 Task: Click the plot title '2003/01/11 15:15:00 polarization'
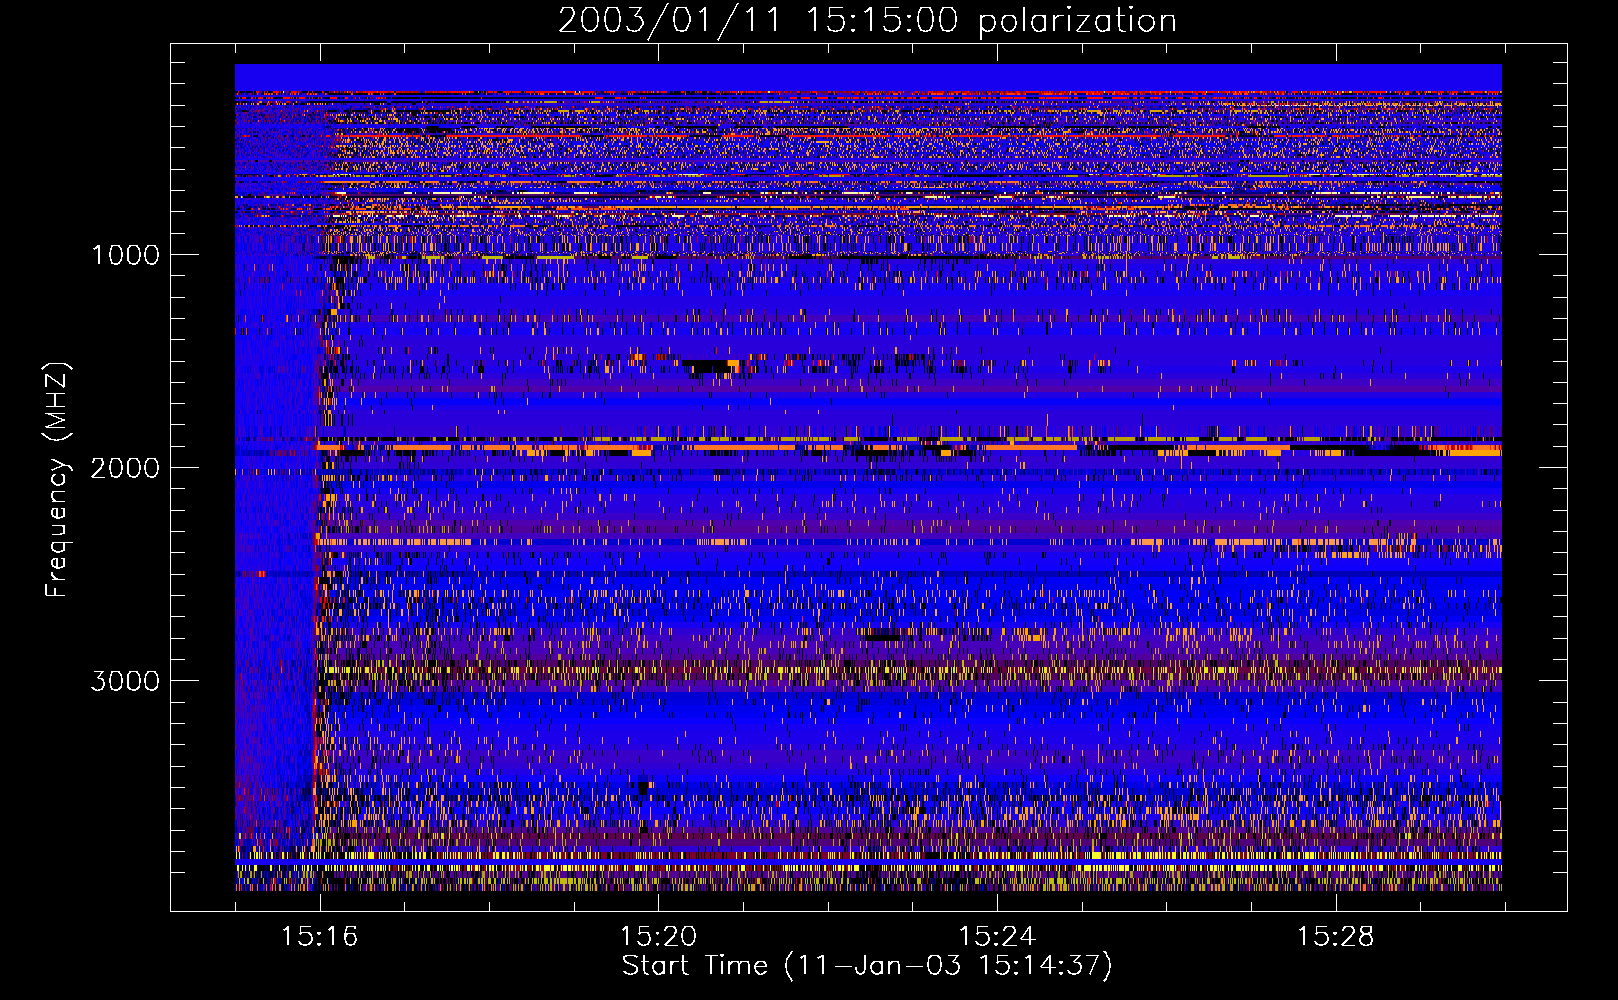tap(867, 21)
